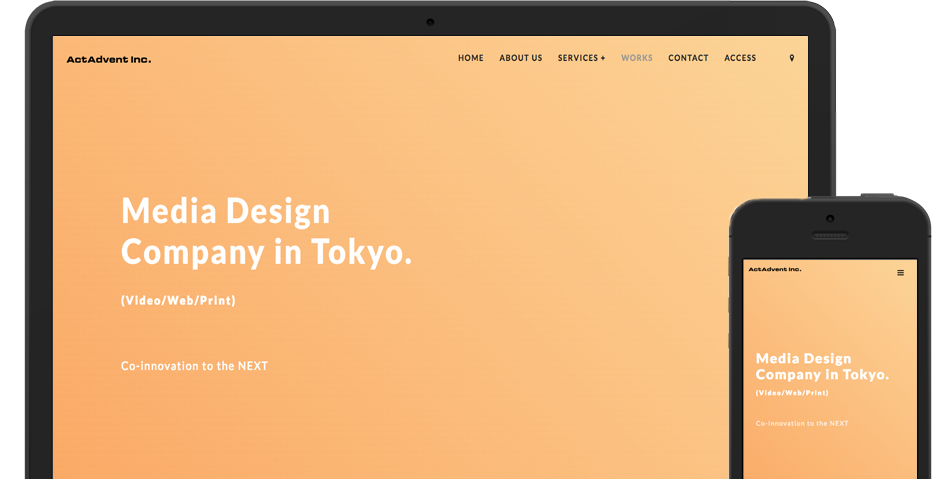Open the hamburger menu on phone mockup
This screenshot has height=479, width=950.
(x=900, y=273)
